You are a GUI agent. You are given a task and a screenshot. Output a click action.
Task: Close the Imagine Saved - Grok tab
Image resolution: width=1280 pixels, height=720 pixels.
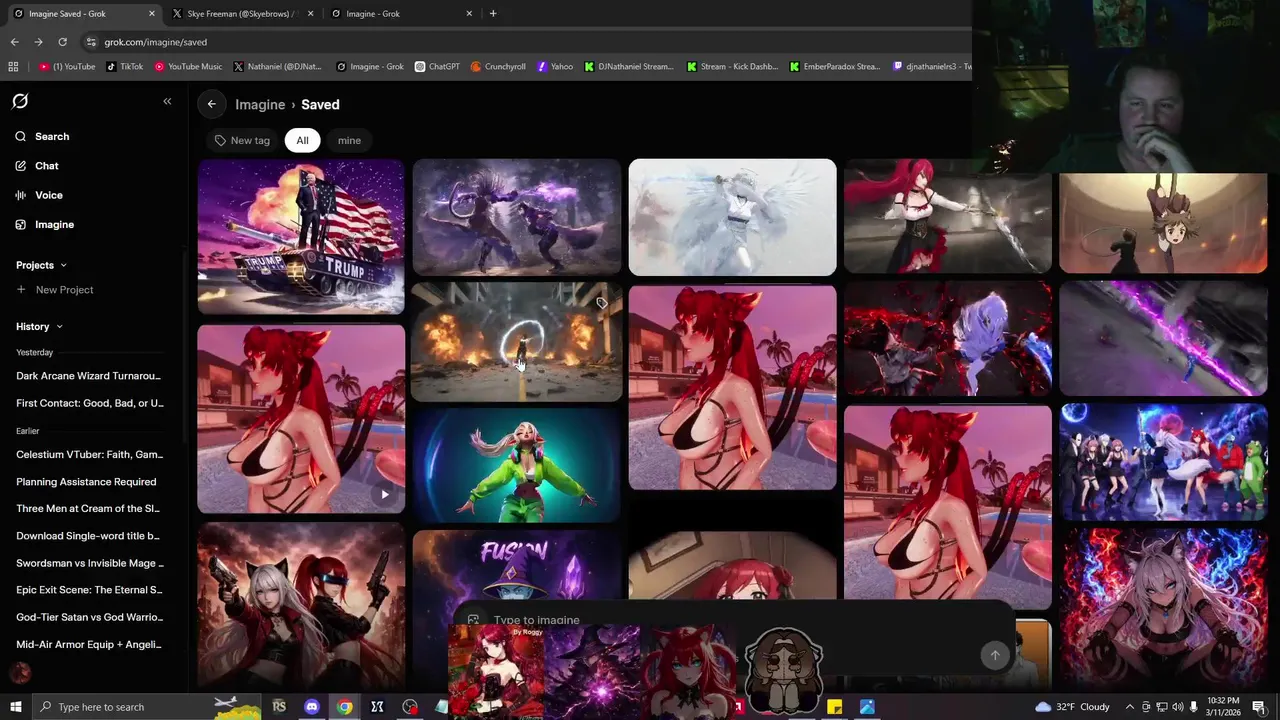click(x=152, y=14)
